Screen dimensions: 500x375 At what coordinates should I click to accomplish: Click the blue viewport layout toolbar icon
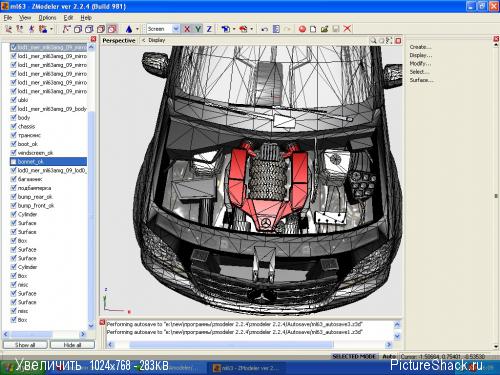coord(226,29)
